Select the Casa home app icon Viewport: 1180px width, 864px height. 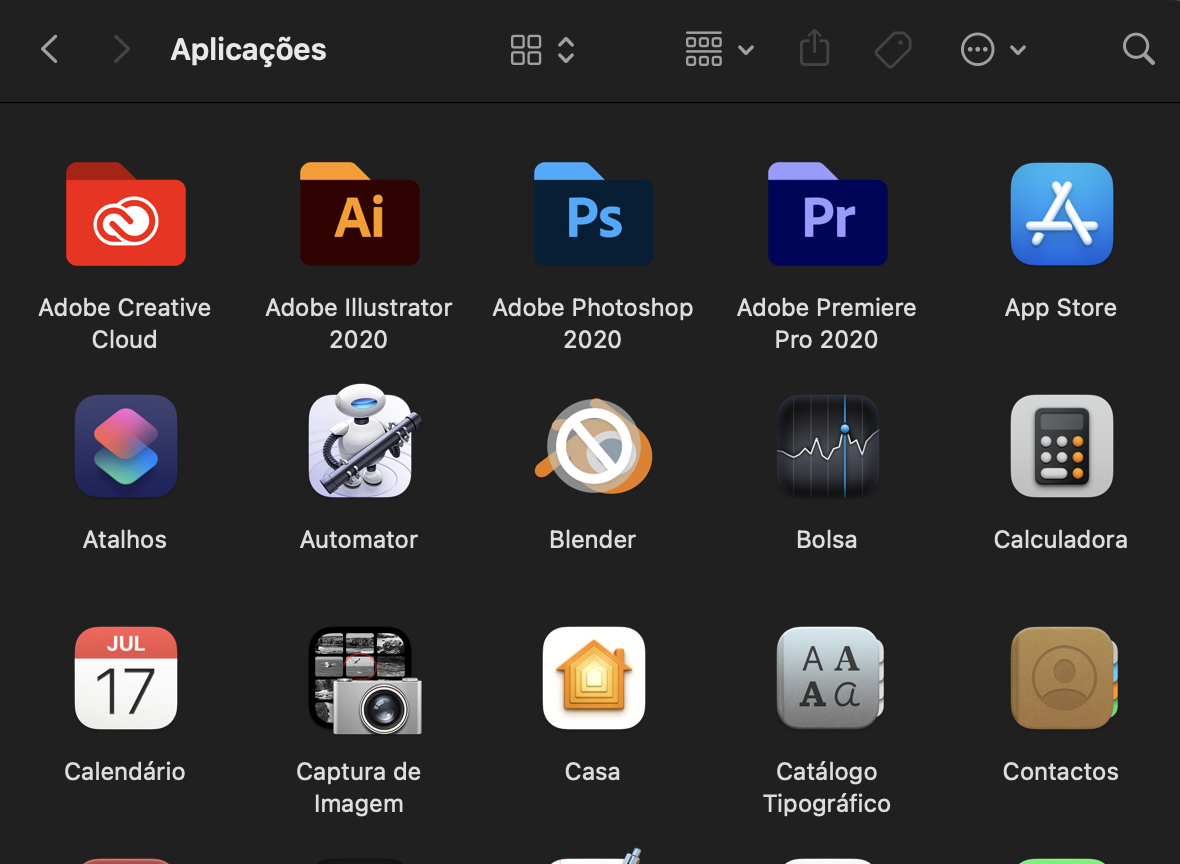[594, 678]
